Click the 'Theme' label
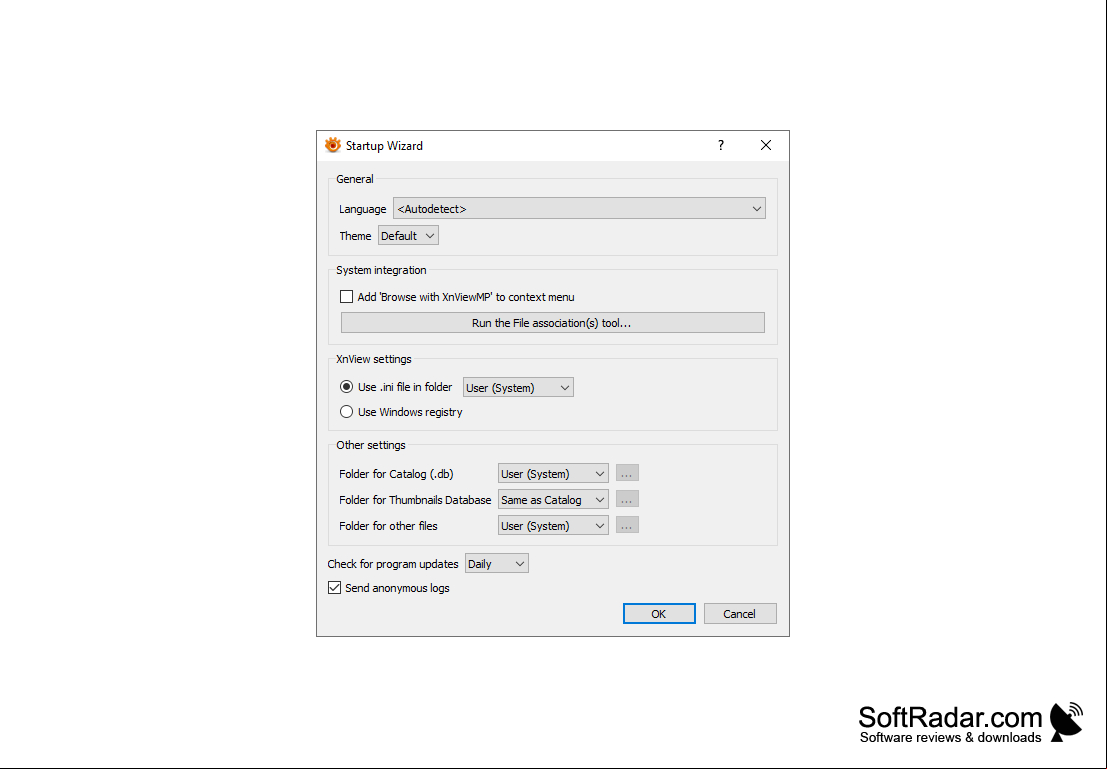1107x769 pixels. point(355,236)
